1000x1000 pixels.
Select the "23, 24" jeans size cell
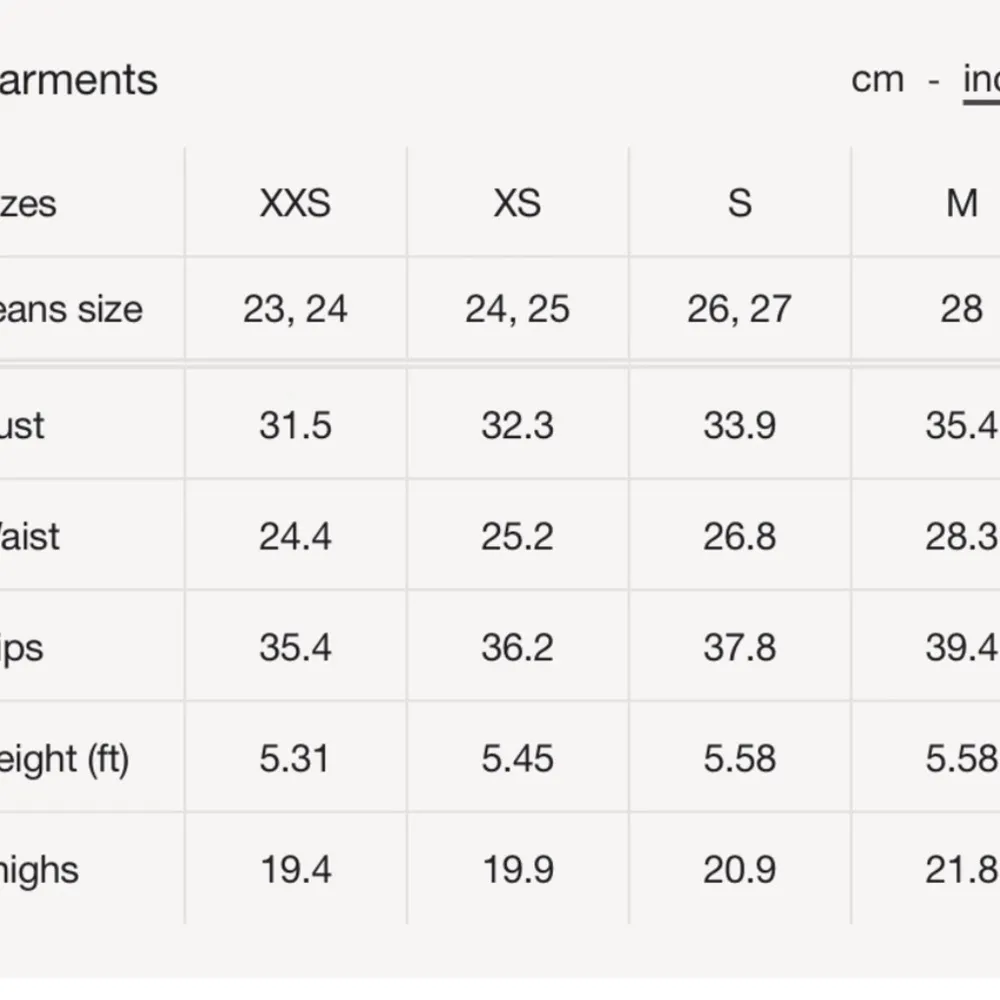(295, 309)
